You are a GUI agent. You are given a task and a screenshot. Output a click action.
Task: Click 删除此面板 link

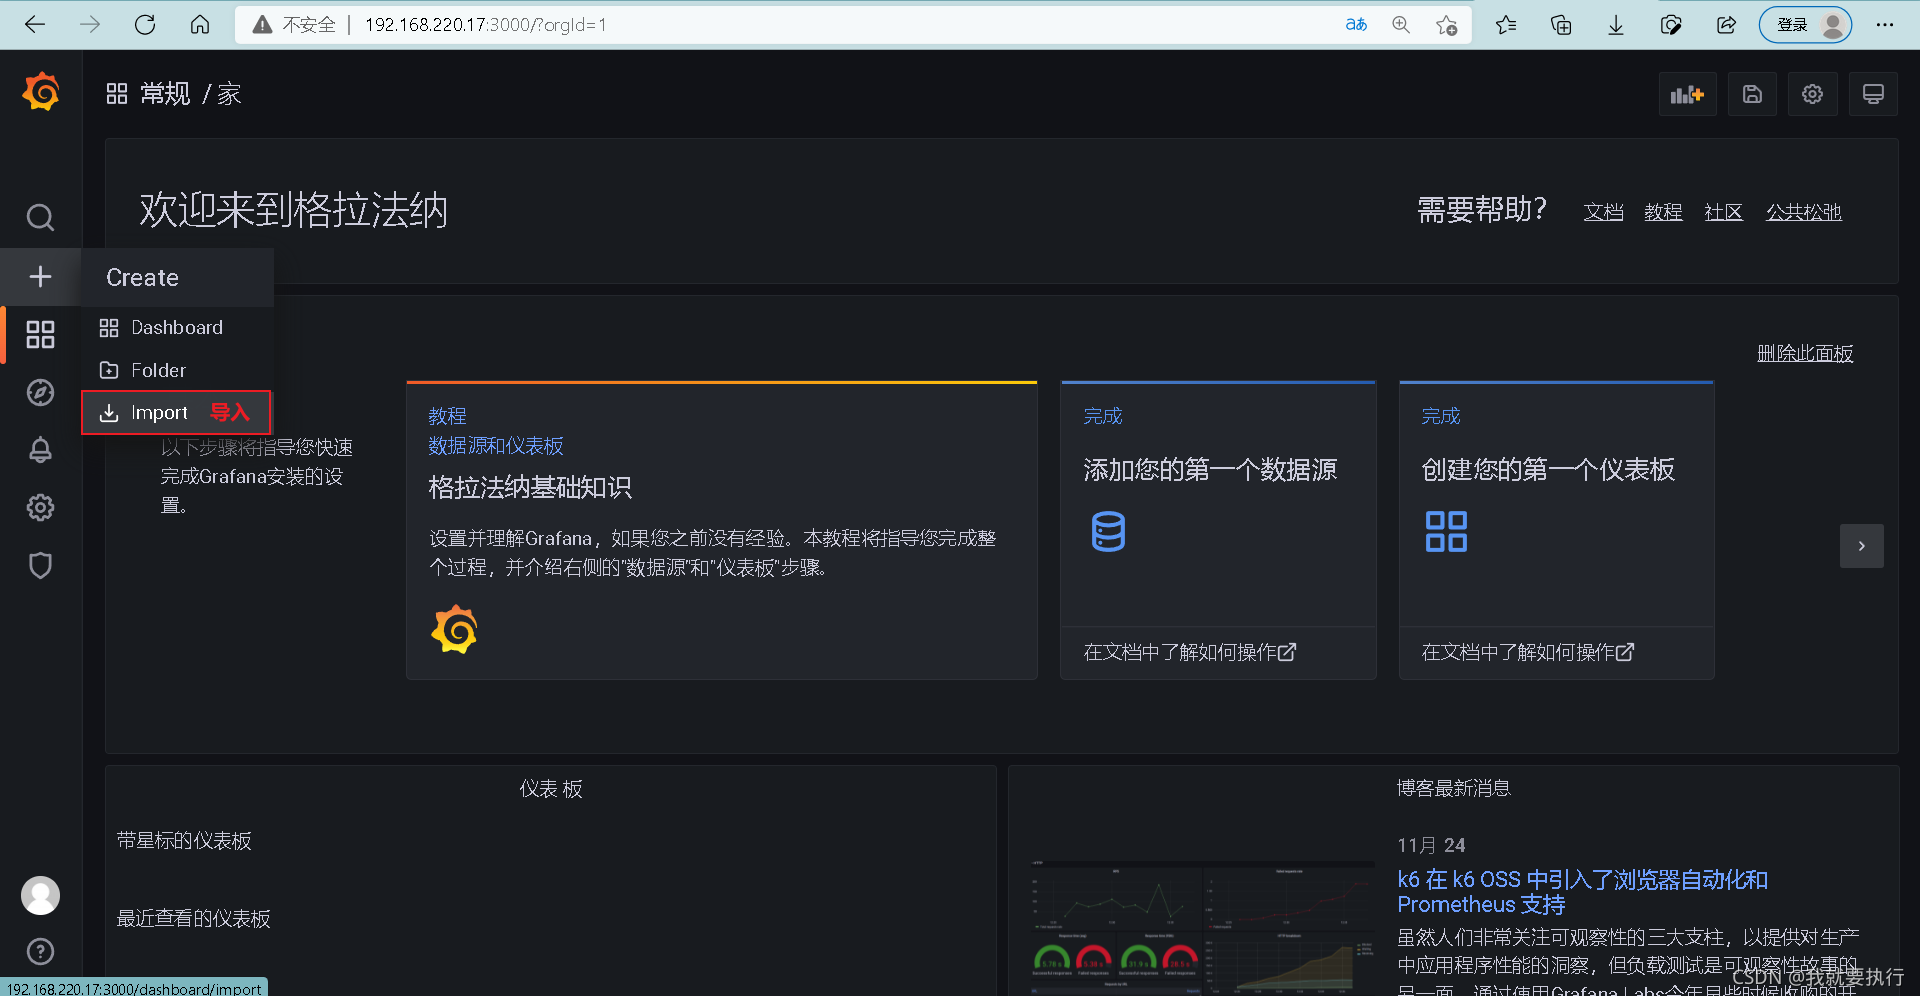[x=1805, y=353]
